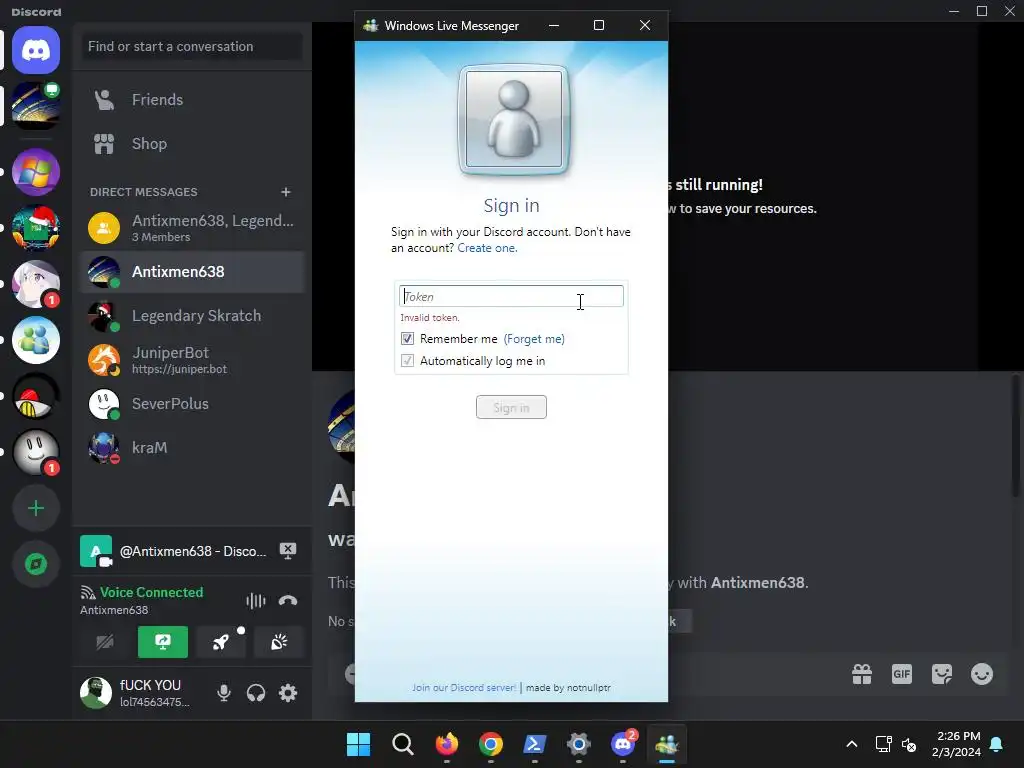
Task: Create a new DM with plus icon
Action: click(x=285, y=192)
